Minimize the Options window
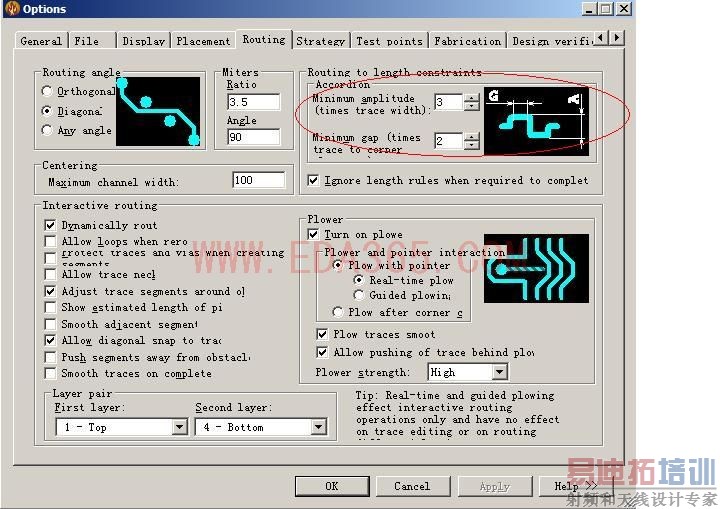The height and width of the screenshot is (509, 720). (x=590, y=8)
